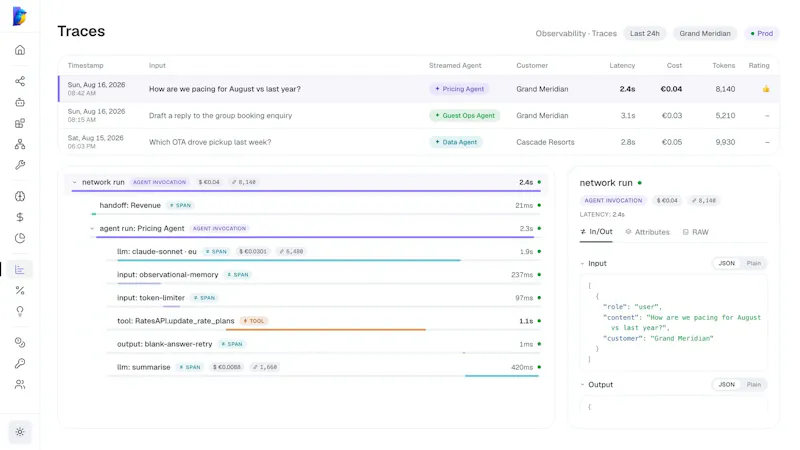This screenshot has height=450, width=800.
Task: Open the share-nodes icon in sidebar
Action: [20, 81]
